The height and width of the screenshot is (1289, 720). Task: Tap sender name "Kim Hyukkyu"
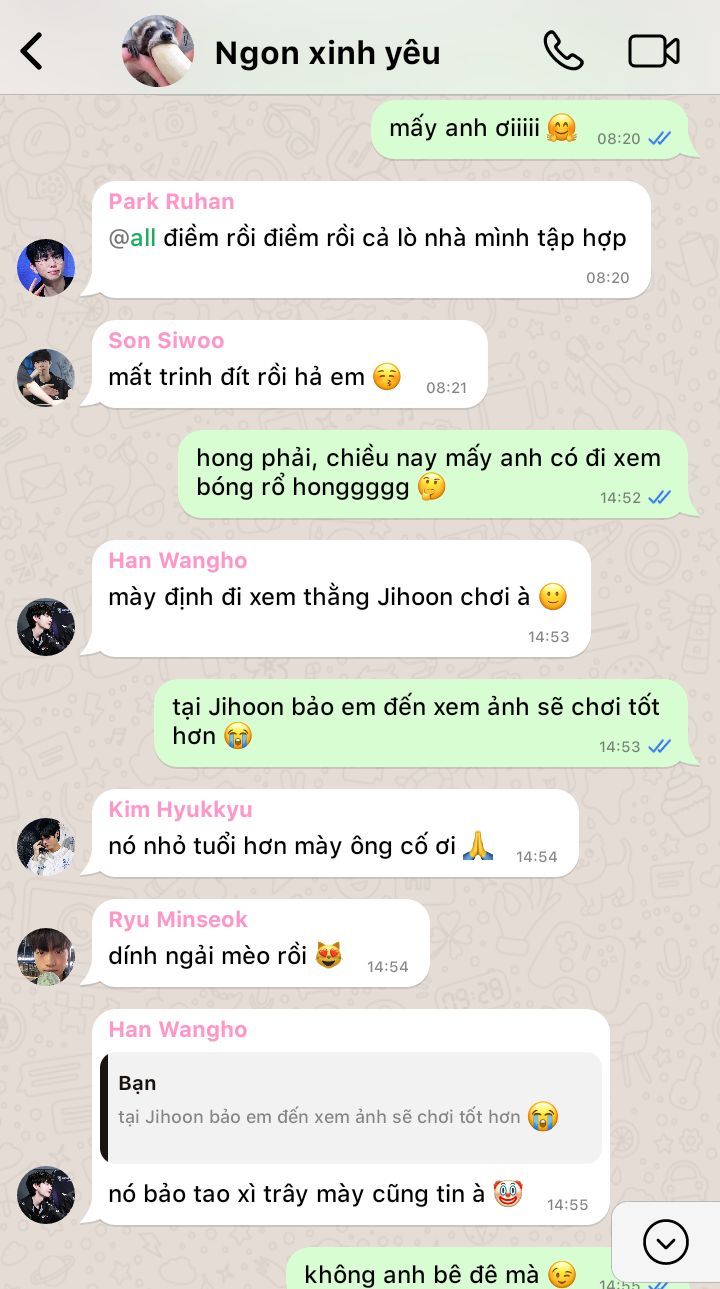tap(180, 809)
